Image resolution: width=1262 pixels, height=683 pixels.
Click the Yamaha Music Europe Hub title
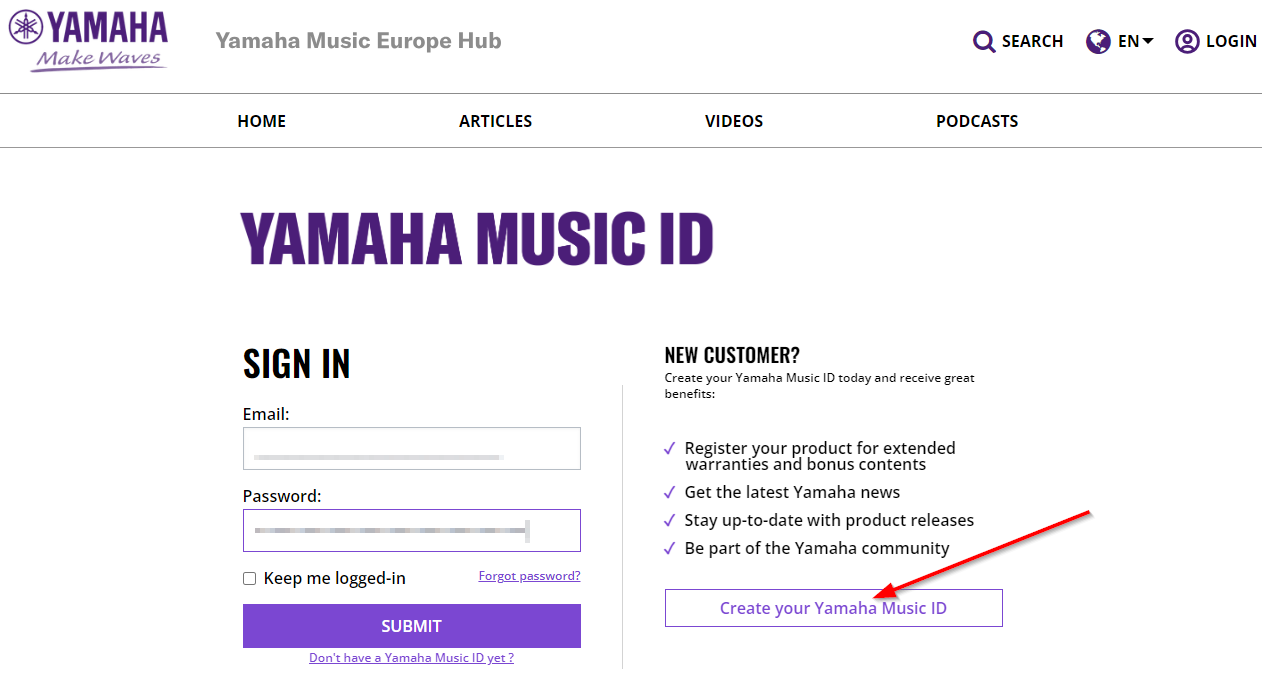[359, 41]
